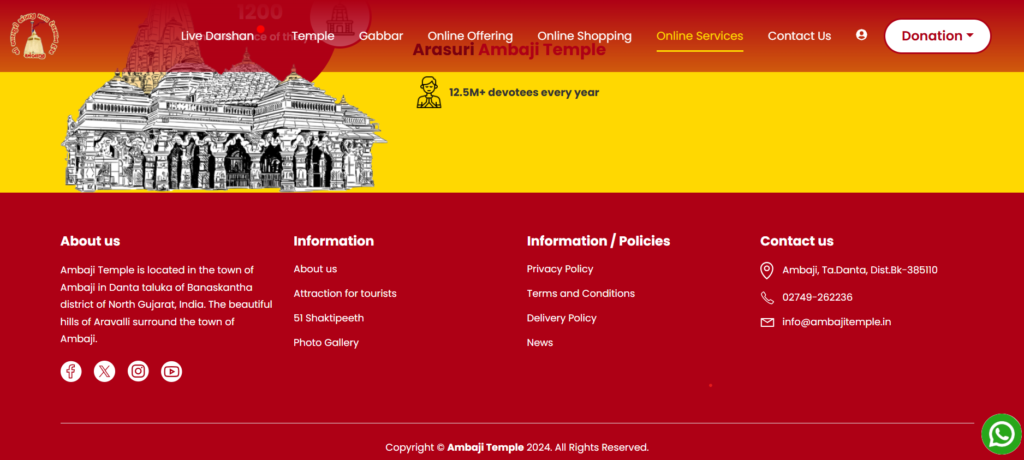Open the Temple menu item
This screenshot has height=460, width=1024.
click(313, 36)
